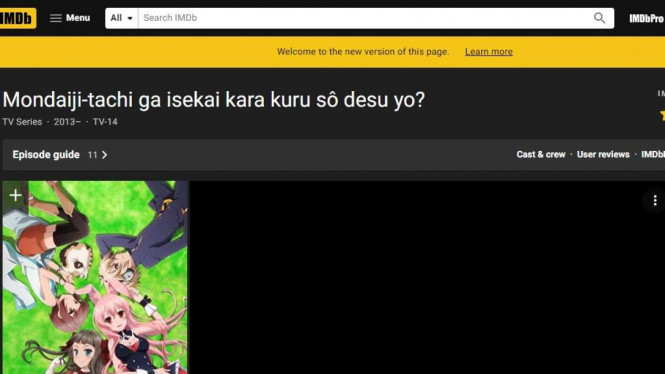This screenshot has height=374, width=665.
Task: Follow the Learn more link
Action: point(489,52)
